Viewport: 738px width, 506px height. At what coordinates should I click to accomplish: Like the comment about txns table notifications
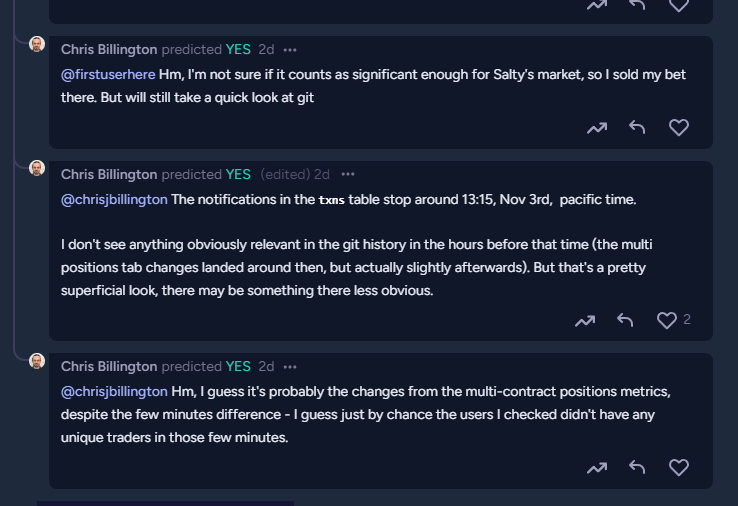coord(666,320)
